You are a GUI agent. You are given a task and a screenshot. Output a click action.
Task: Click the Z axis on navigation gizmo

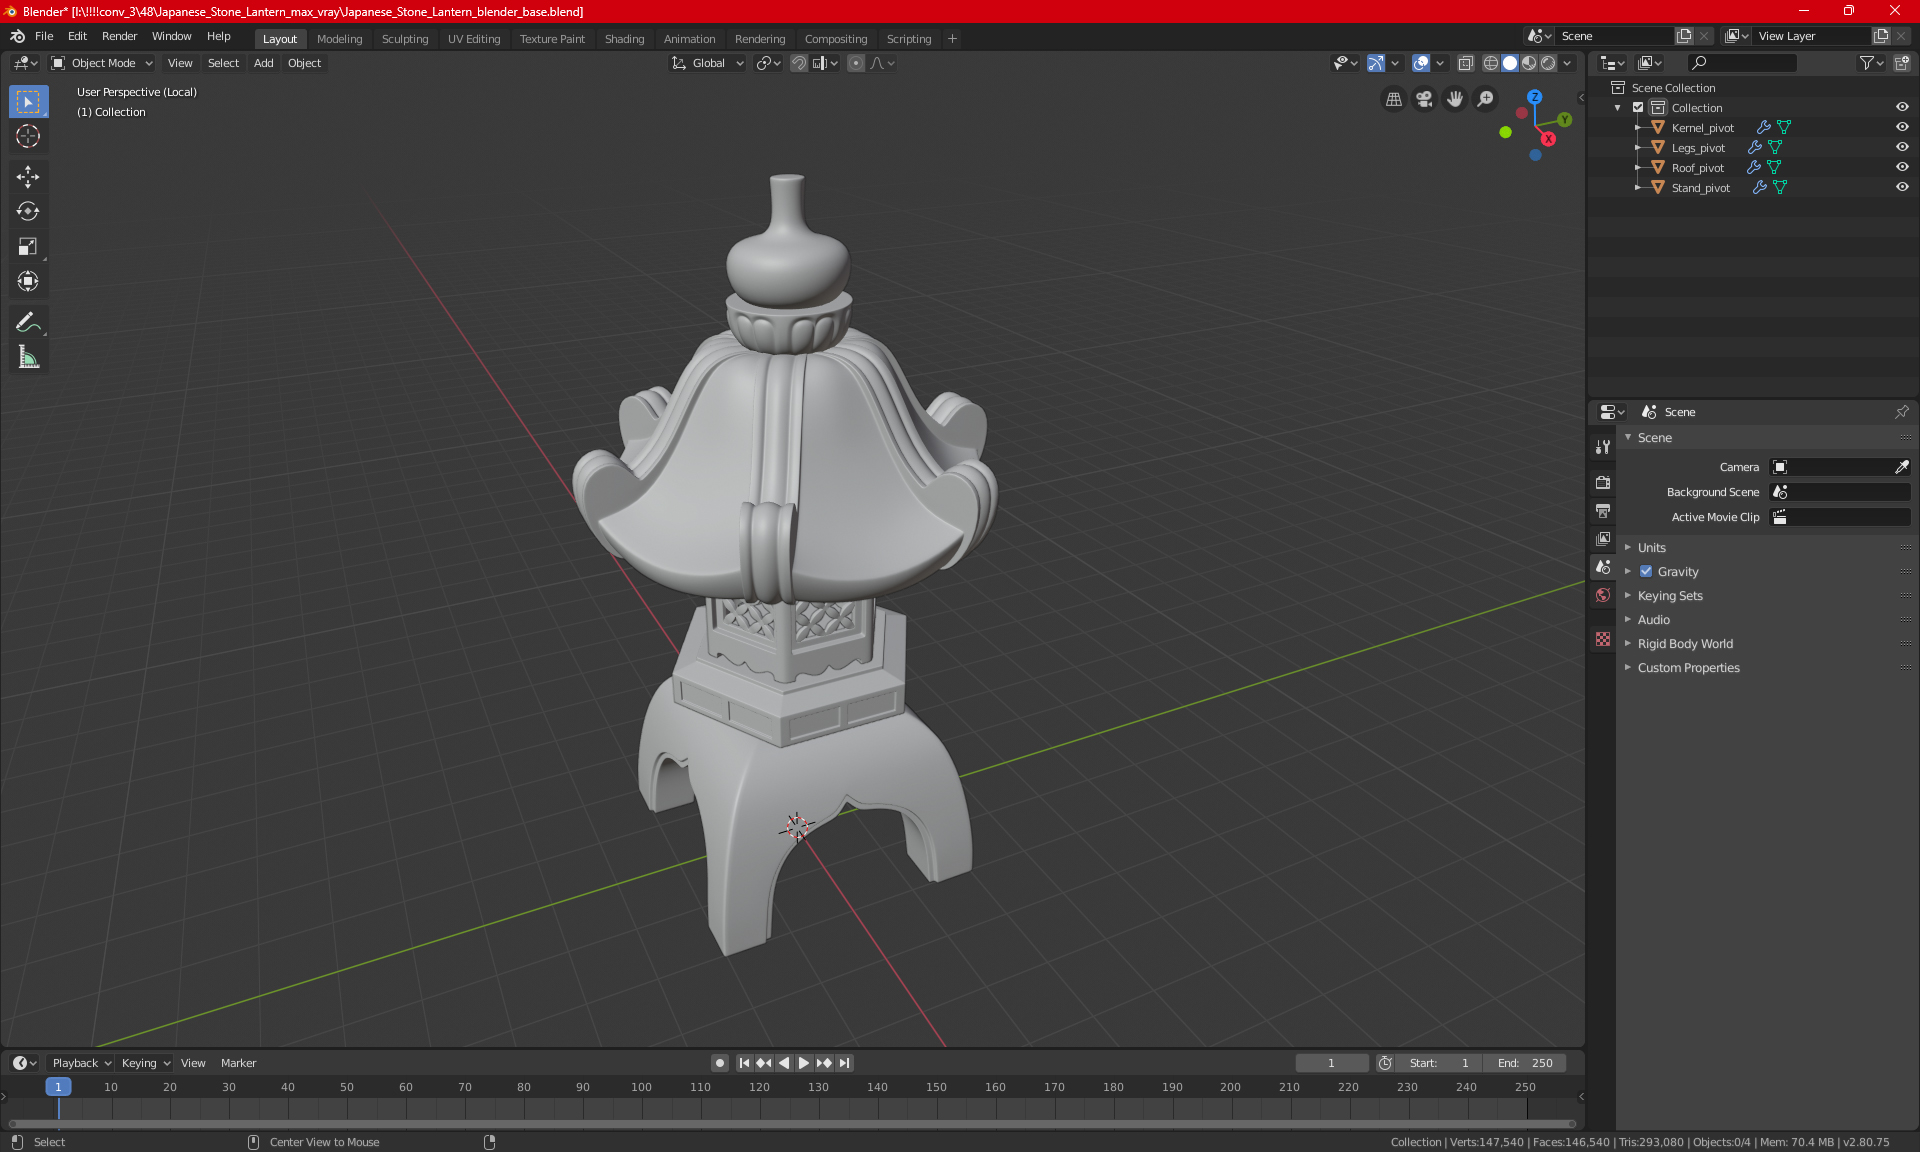1534,97
